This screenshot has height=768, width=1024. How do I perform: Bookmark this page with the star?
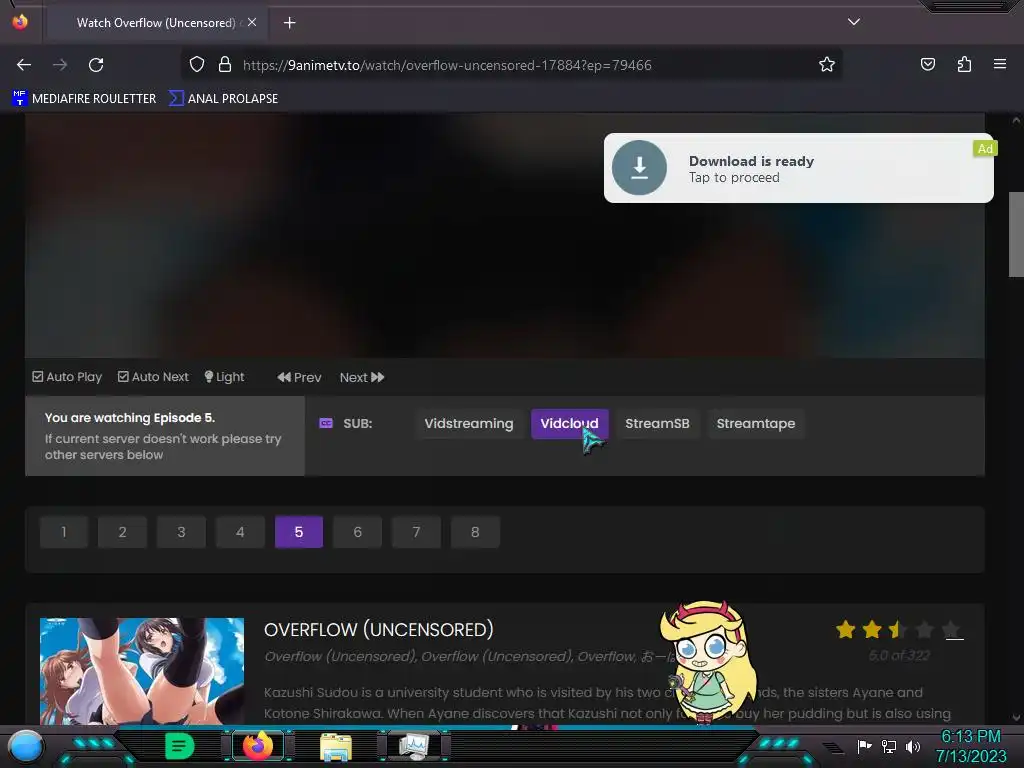coord(827,65)
